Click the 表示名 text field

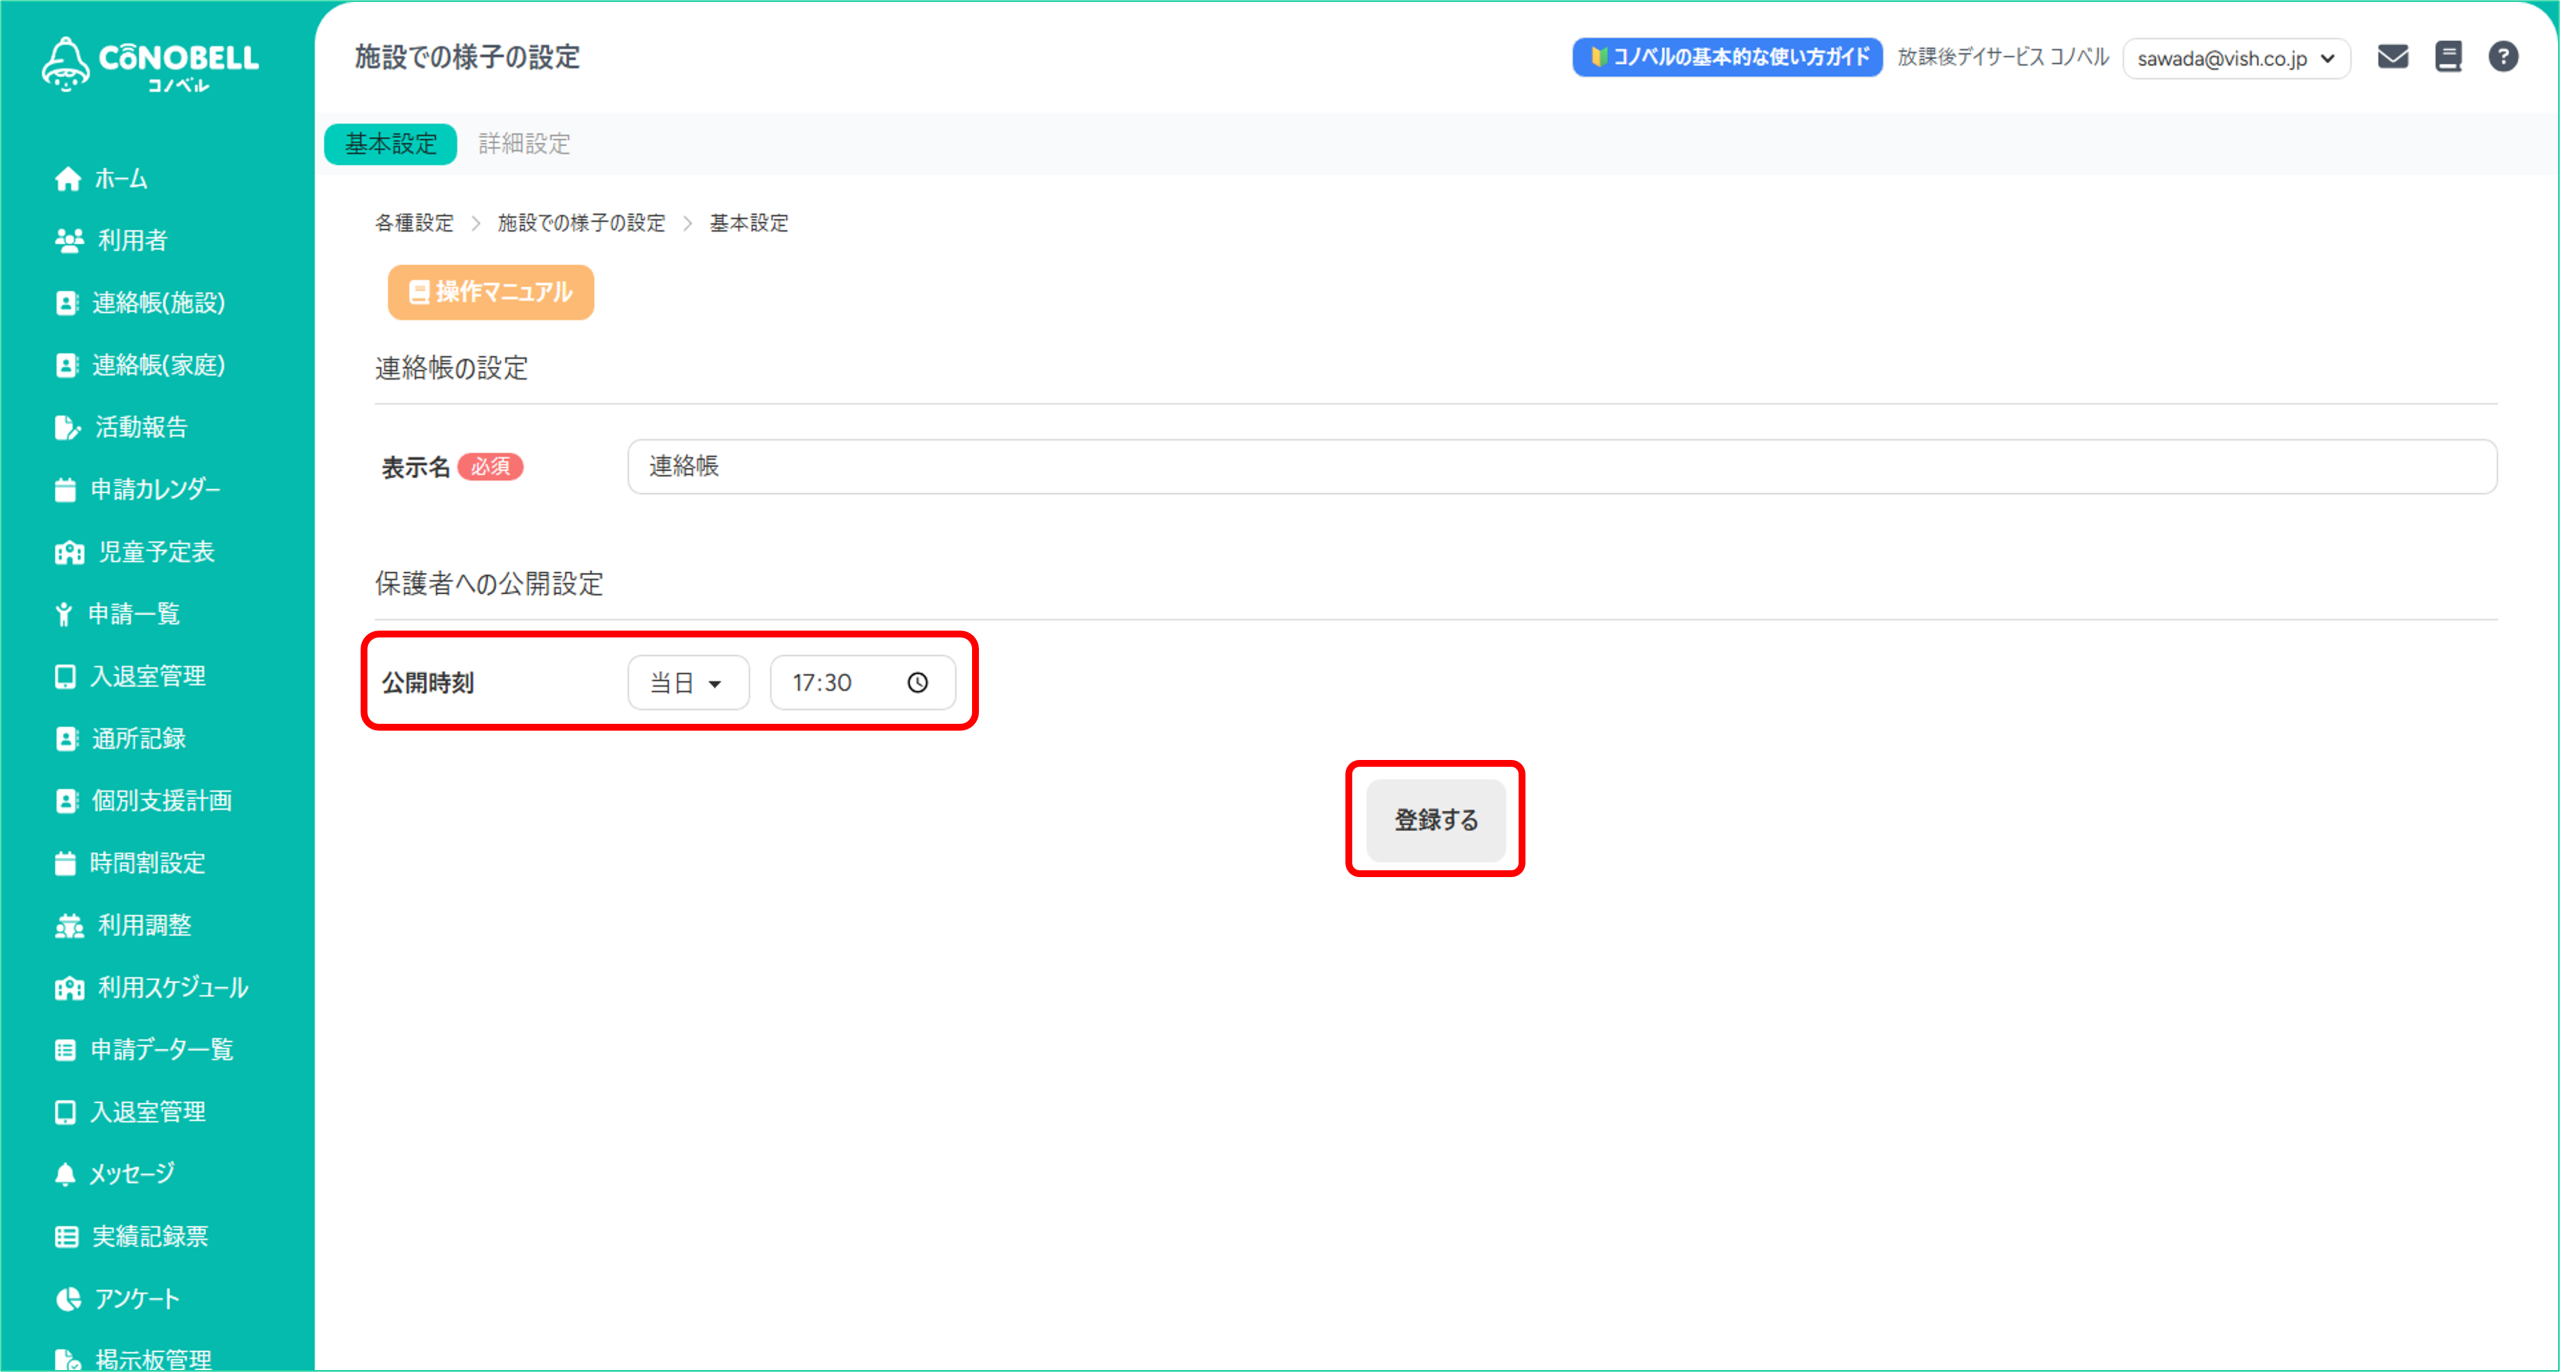click(1560, 466)
